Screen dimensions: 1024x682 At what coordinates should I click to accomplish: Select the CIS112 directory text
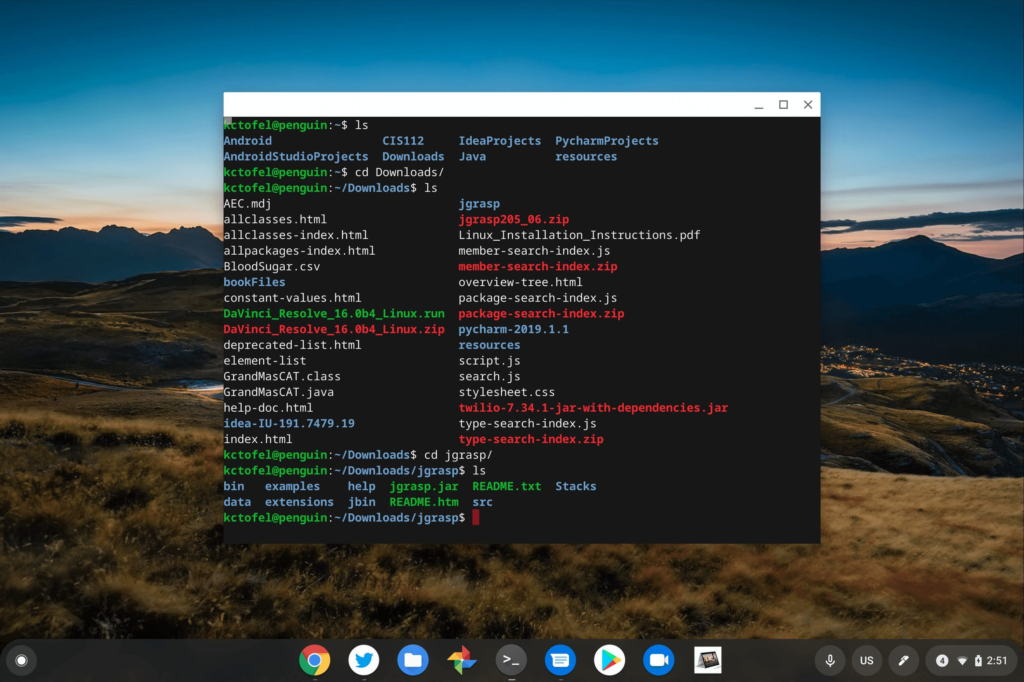(x=403, y=141)
